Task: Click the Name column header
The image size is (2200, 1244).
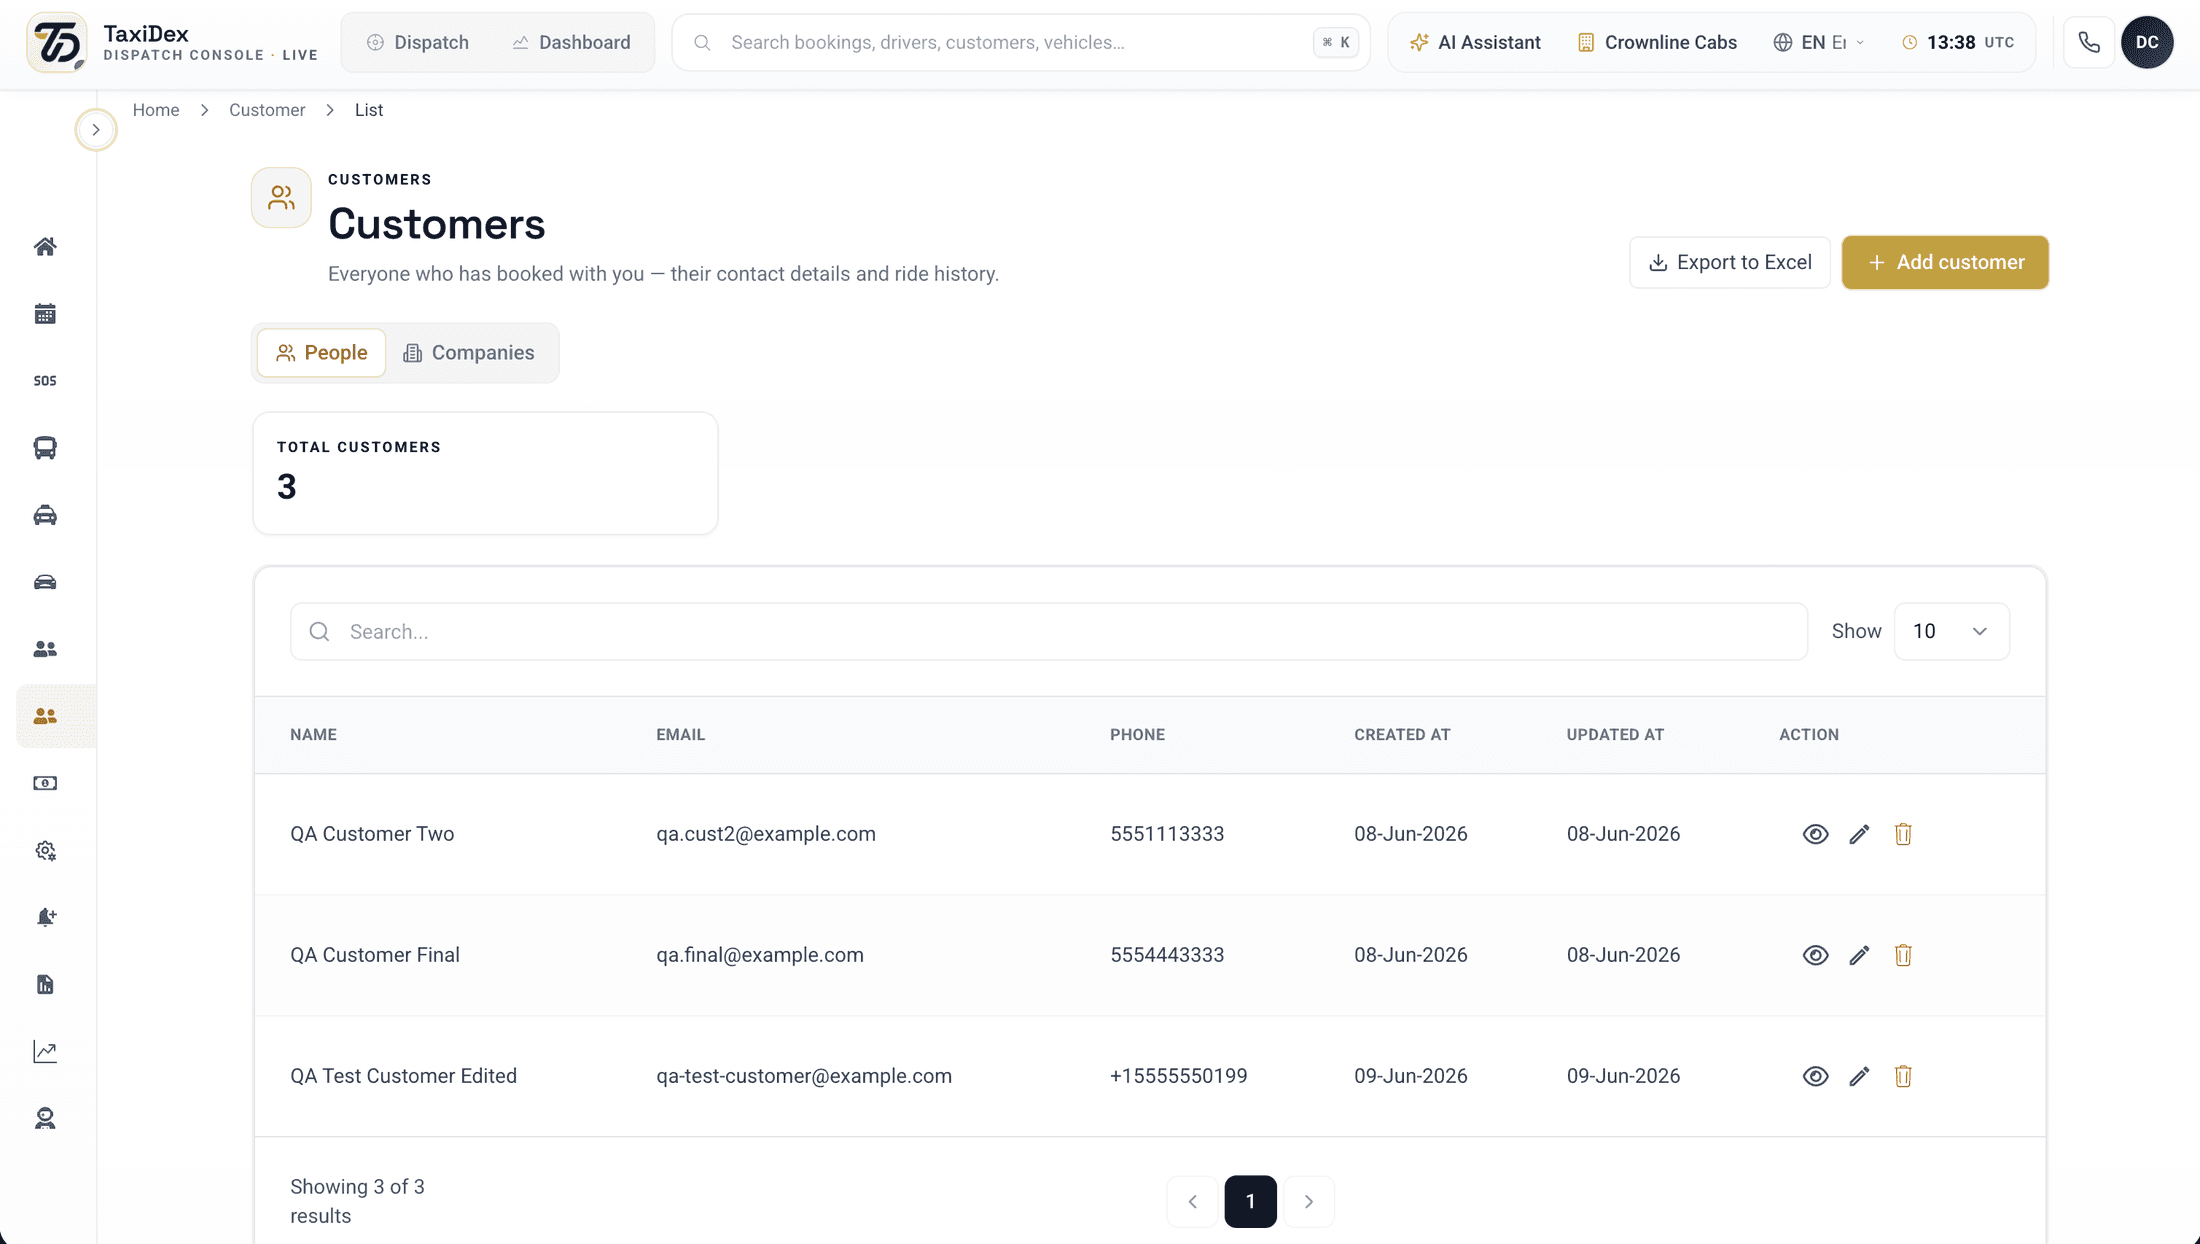Action: 313,734
